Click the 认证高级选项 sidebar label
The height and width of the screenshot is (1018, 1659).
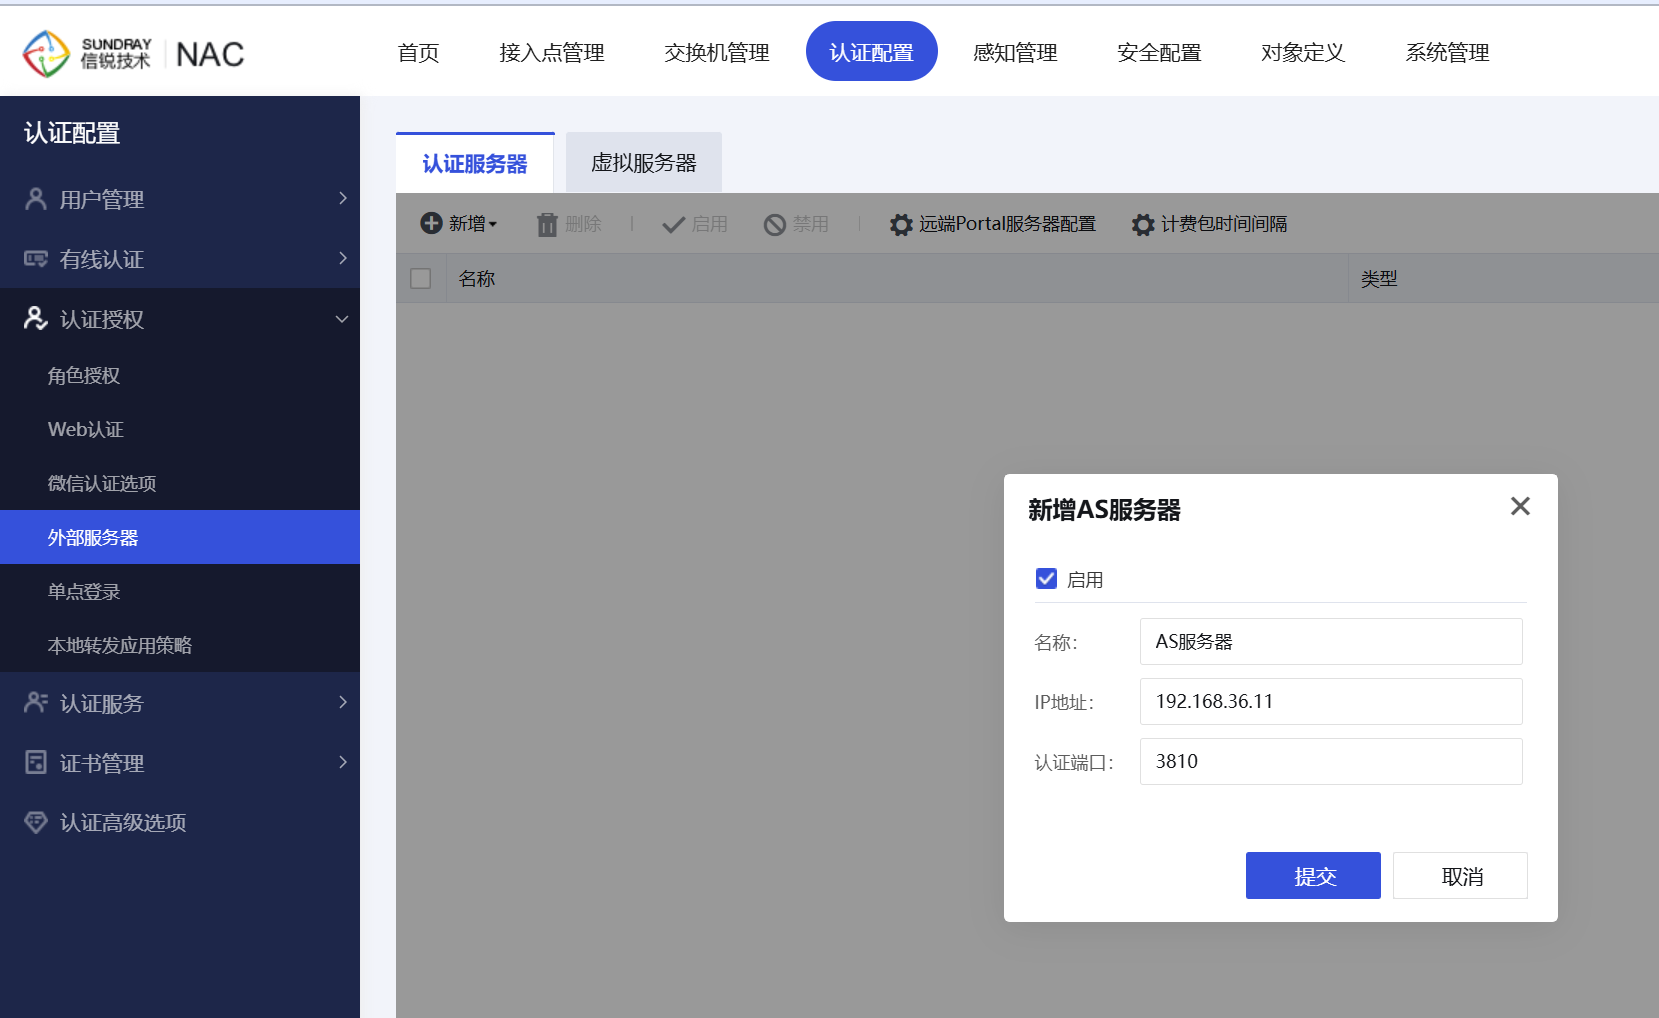(x=123, y=822)
